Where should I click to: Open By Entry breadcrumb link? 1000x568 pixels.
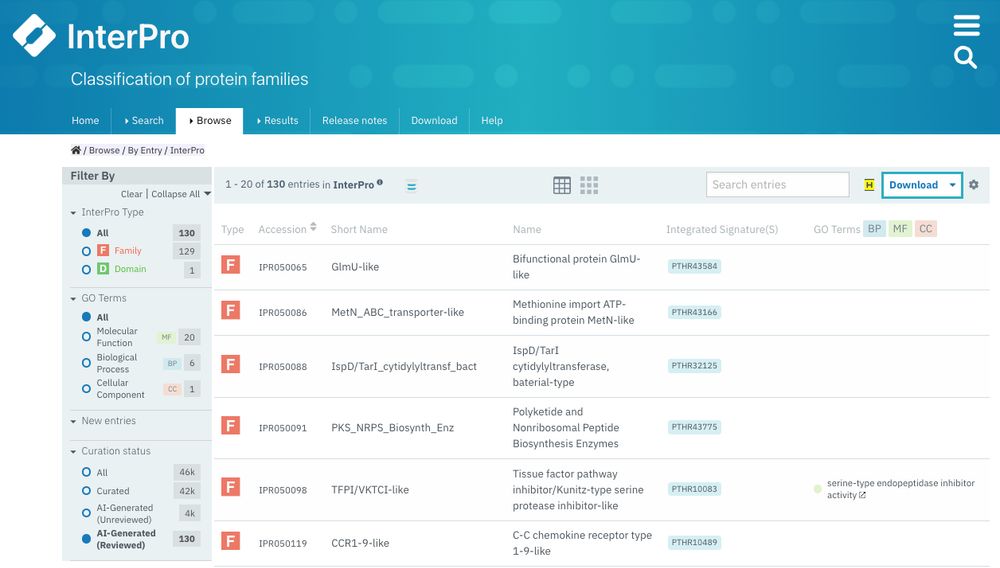coord(145,150)
